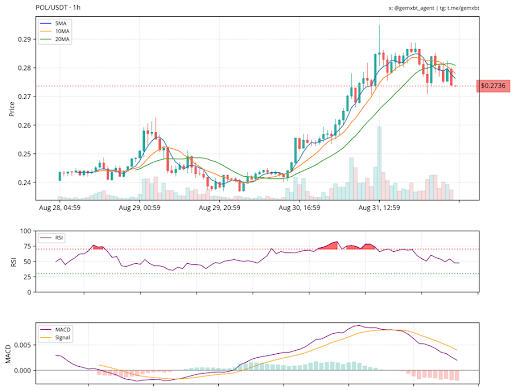Click the RSI 75 axis tick label
Viewport: 512px width, 391px height.
(26, 247)
